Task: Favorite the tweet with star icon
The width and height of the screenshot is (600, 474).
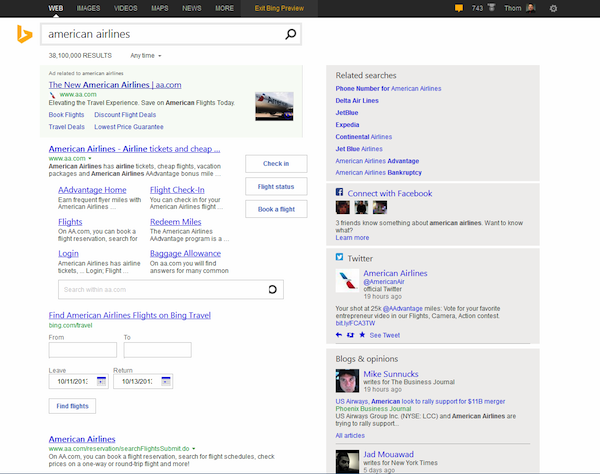Action: pyautogui.click(x=362, y=335)
